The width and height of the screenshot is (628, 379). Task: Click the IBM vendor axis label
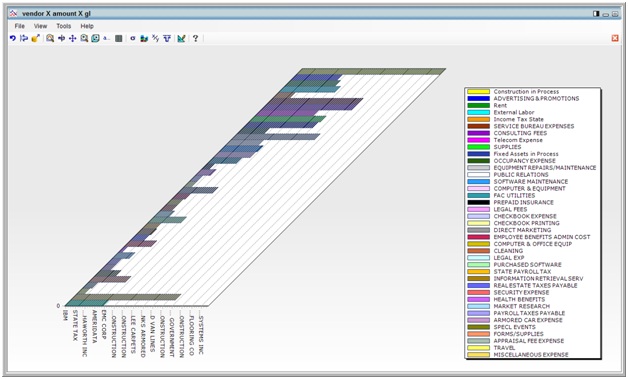[x=65, y=315]
